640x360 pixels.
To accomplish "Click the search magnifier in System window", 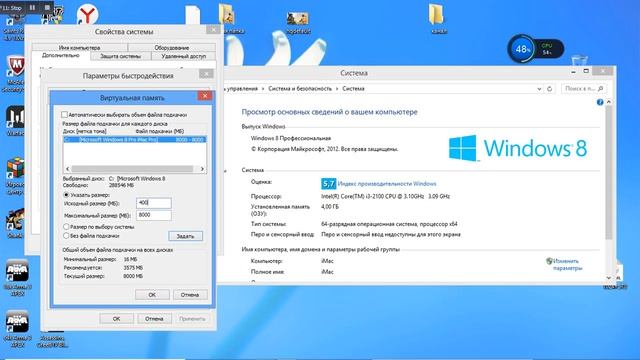I will [x=600, y=89].
